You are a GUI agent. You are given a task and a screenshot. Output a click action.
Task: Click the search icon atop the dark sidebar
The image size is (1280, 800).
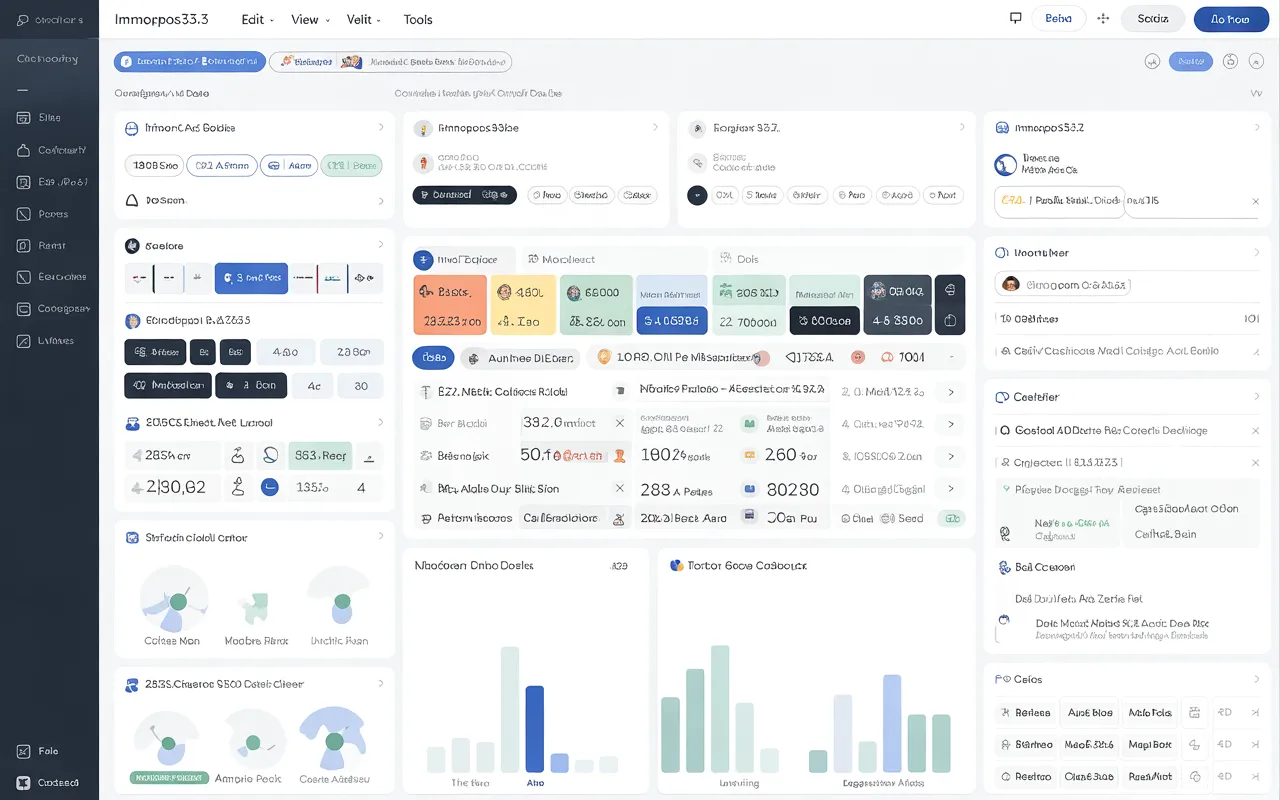22,20
